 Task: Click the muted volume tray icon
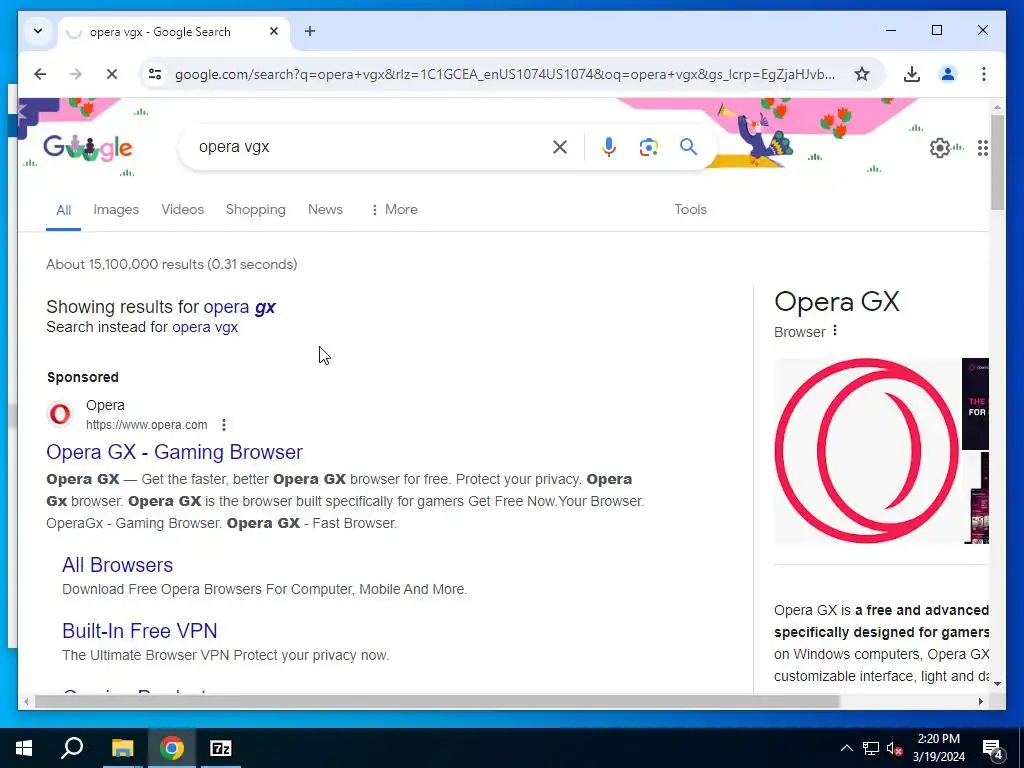(x=895, y=748)
